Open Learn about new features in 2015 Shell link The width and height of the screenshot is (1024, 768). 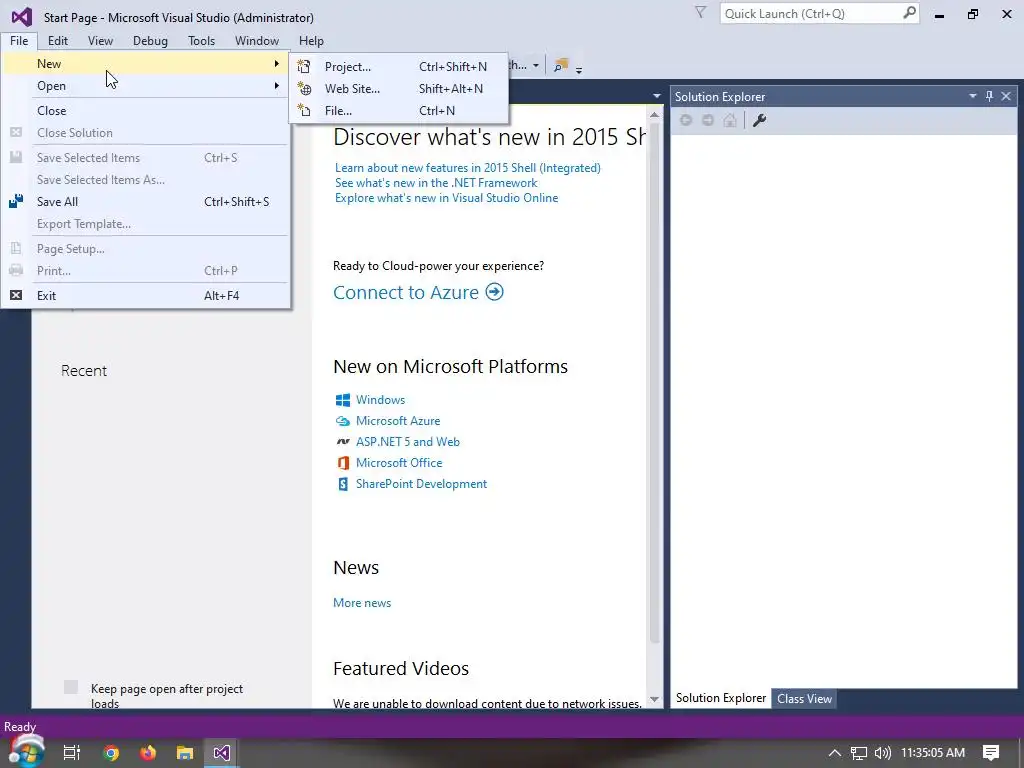[468, 167]
